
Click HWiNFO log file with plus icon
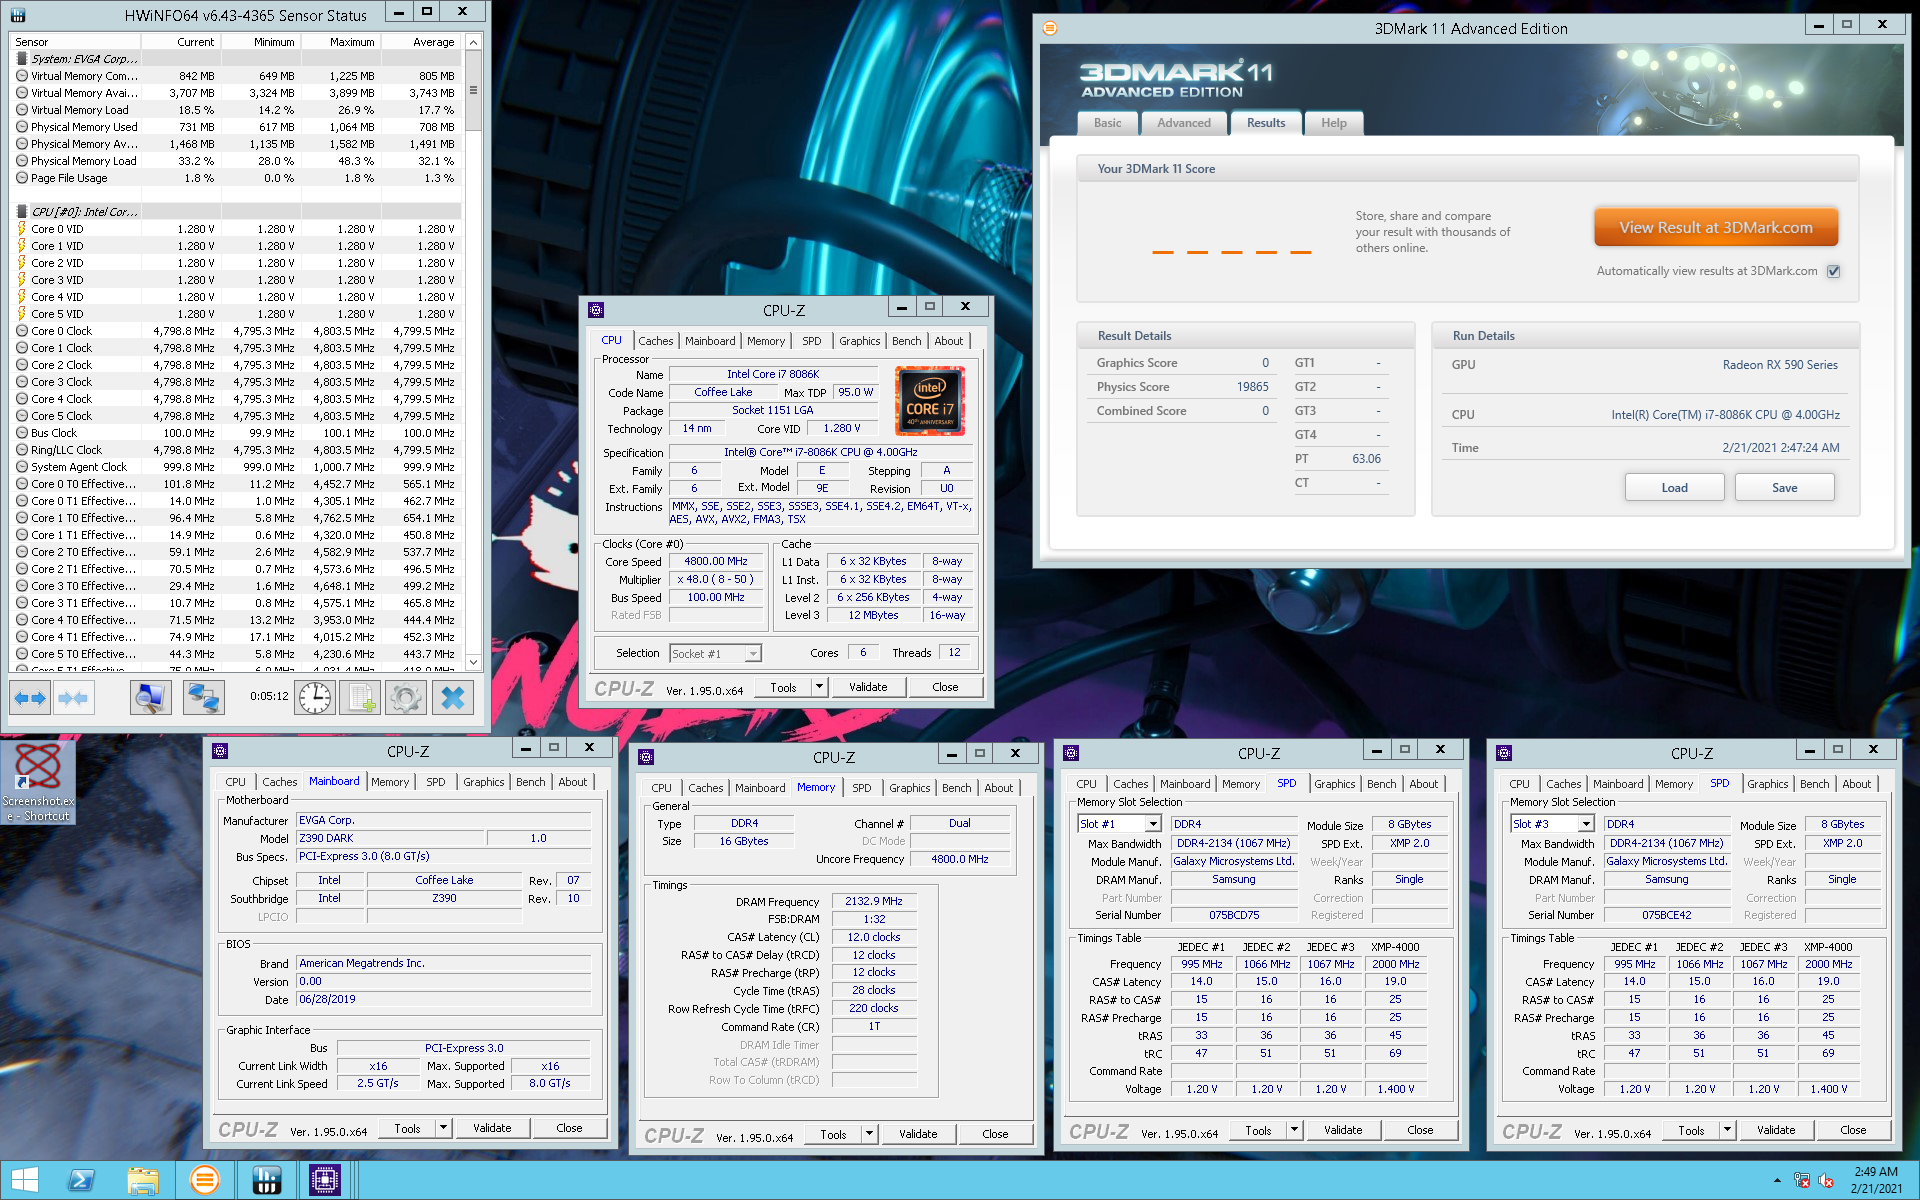coord(360,697)
